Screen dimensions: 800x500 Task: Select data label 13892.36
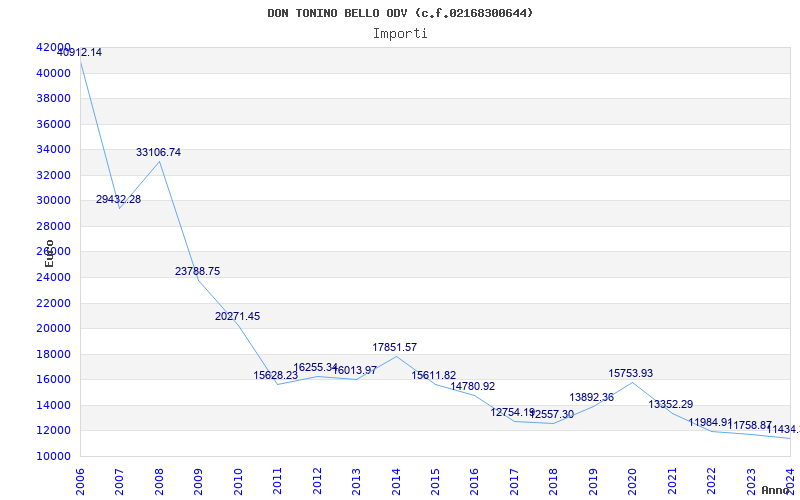(x=591, y=397)
